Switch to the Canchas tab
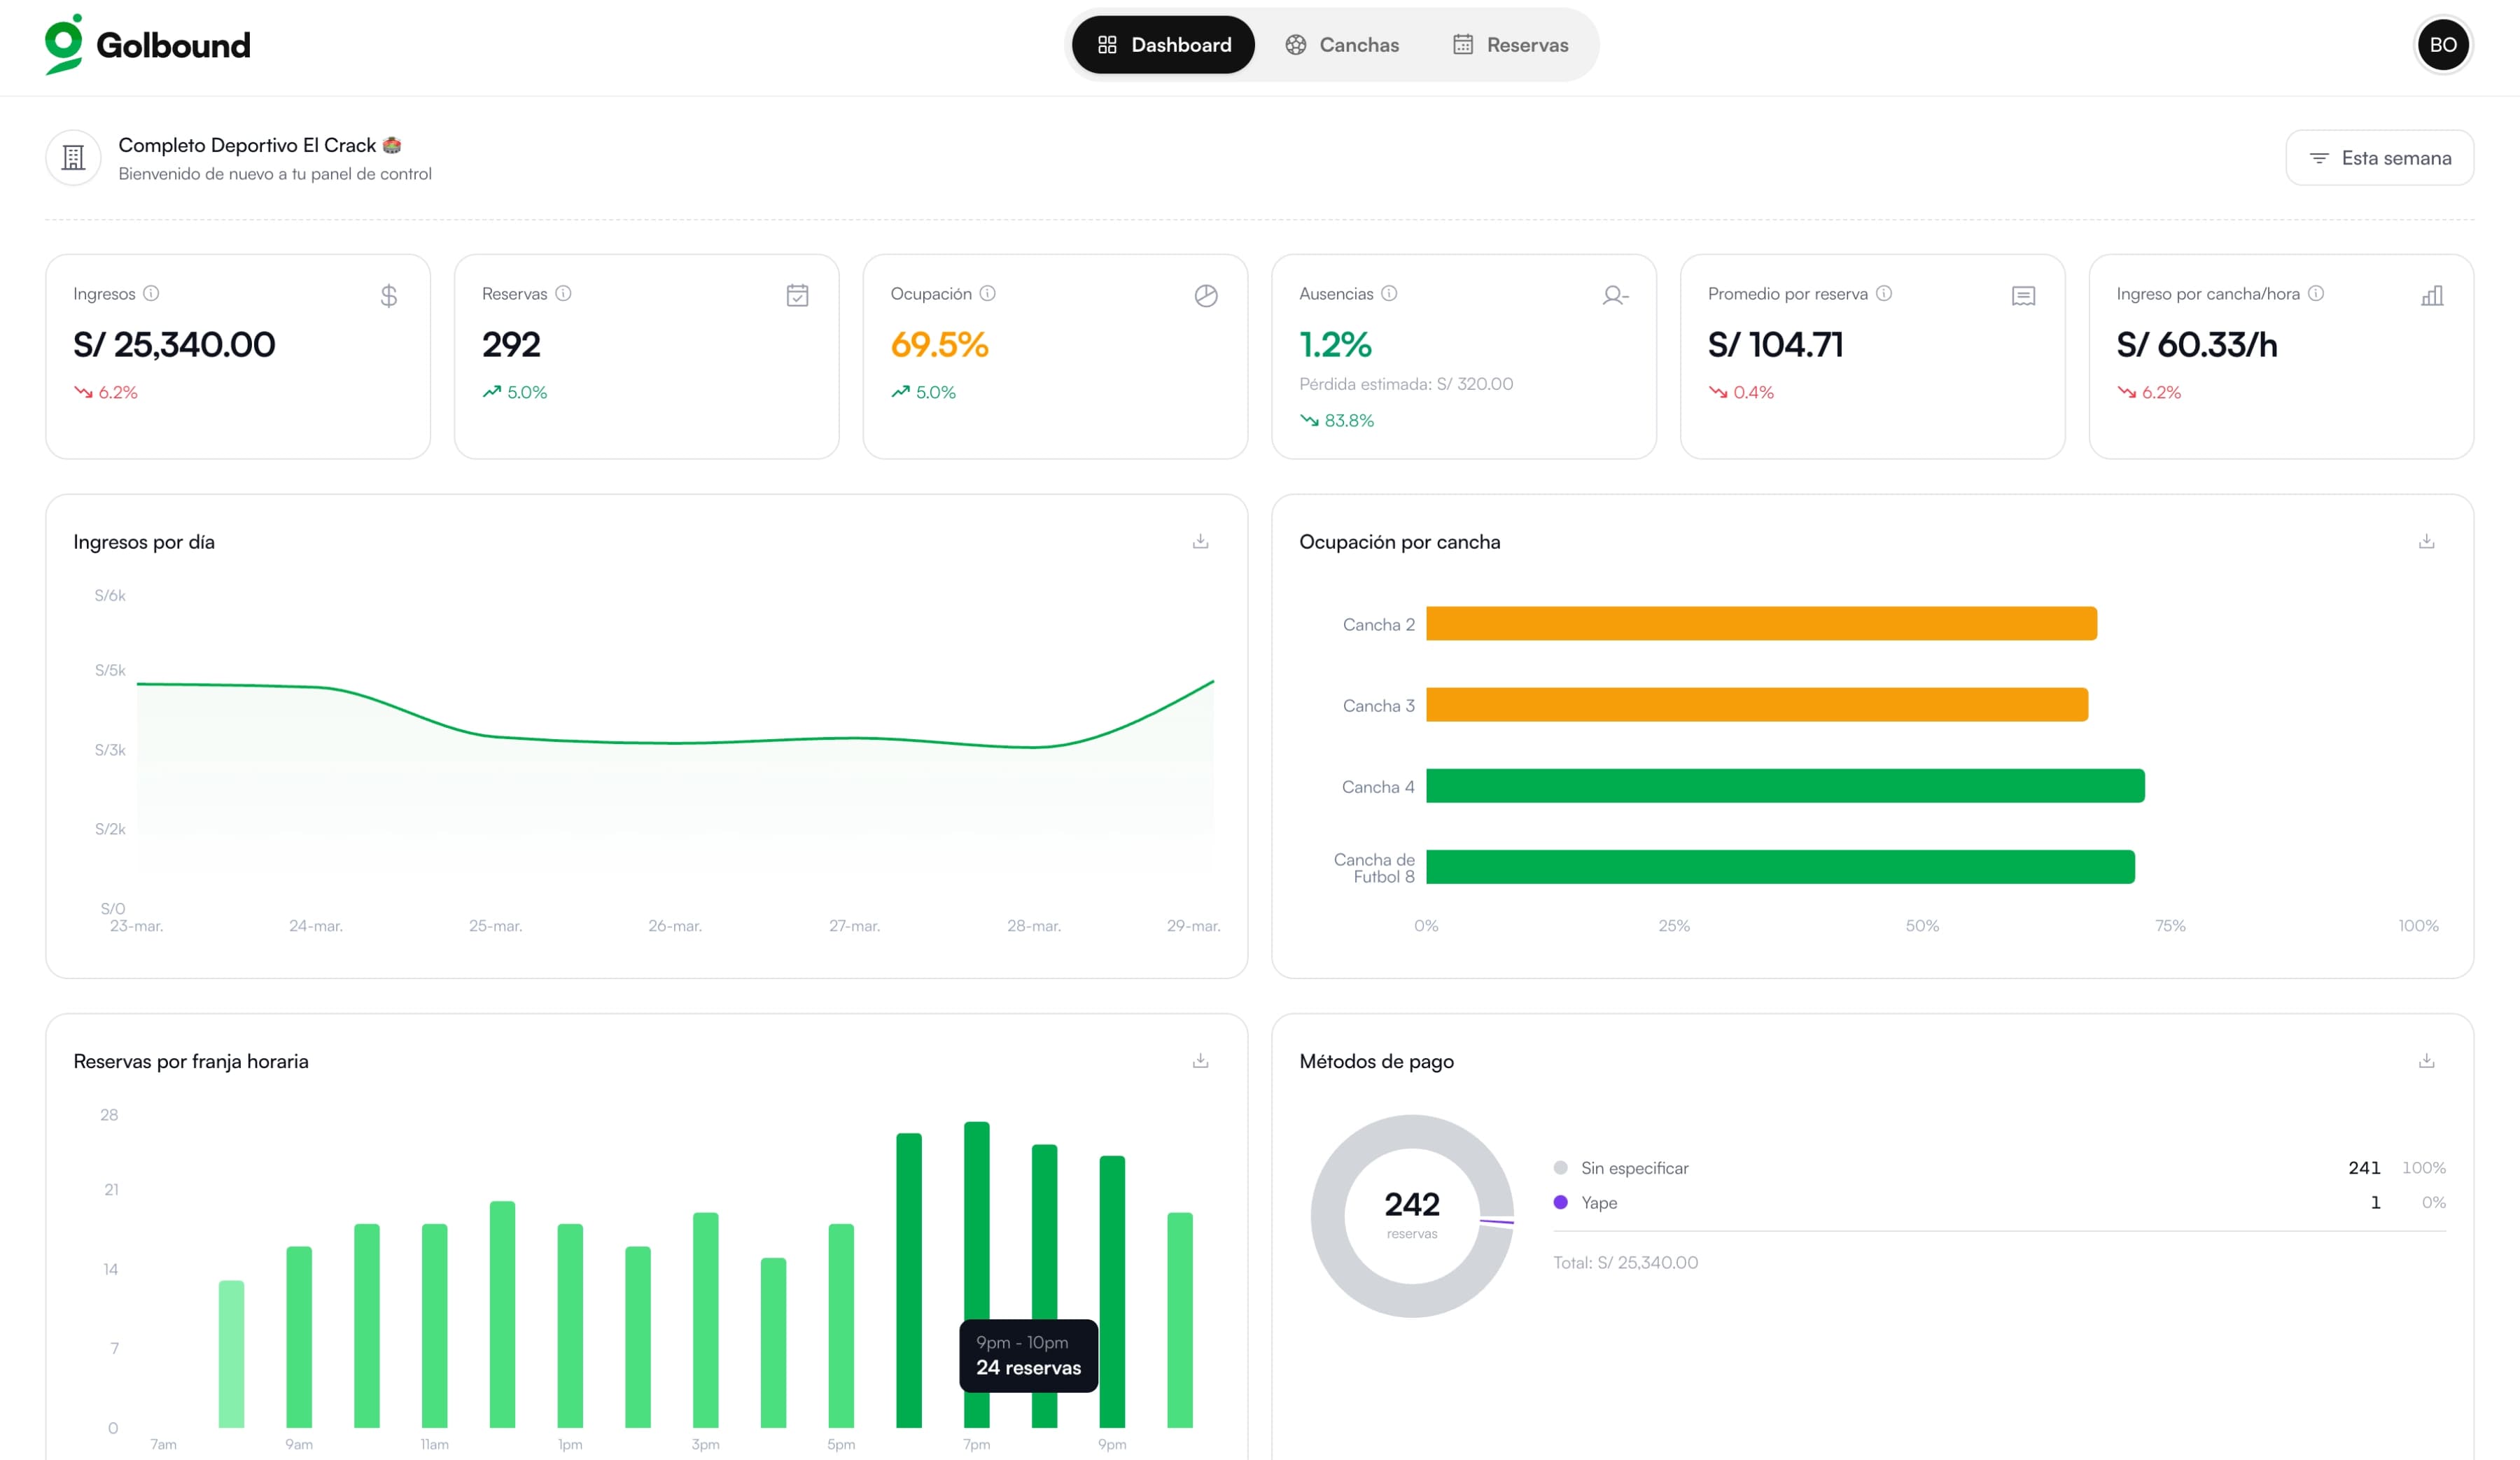Screen dimensions: 2520x1460 [x=1342, y=45]
